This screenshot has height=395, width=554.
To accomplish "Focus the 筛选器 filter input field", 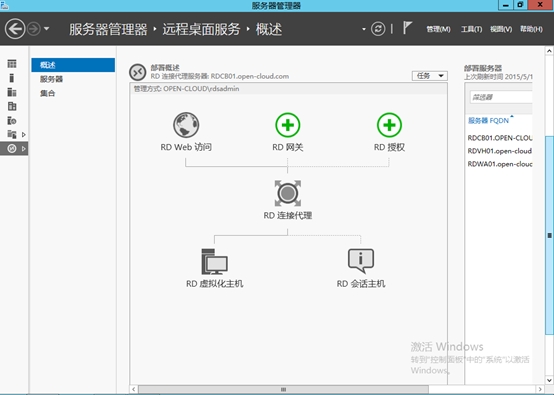I will click(501, 97).
